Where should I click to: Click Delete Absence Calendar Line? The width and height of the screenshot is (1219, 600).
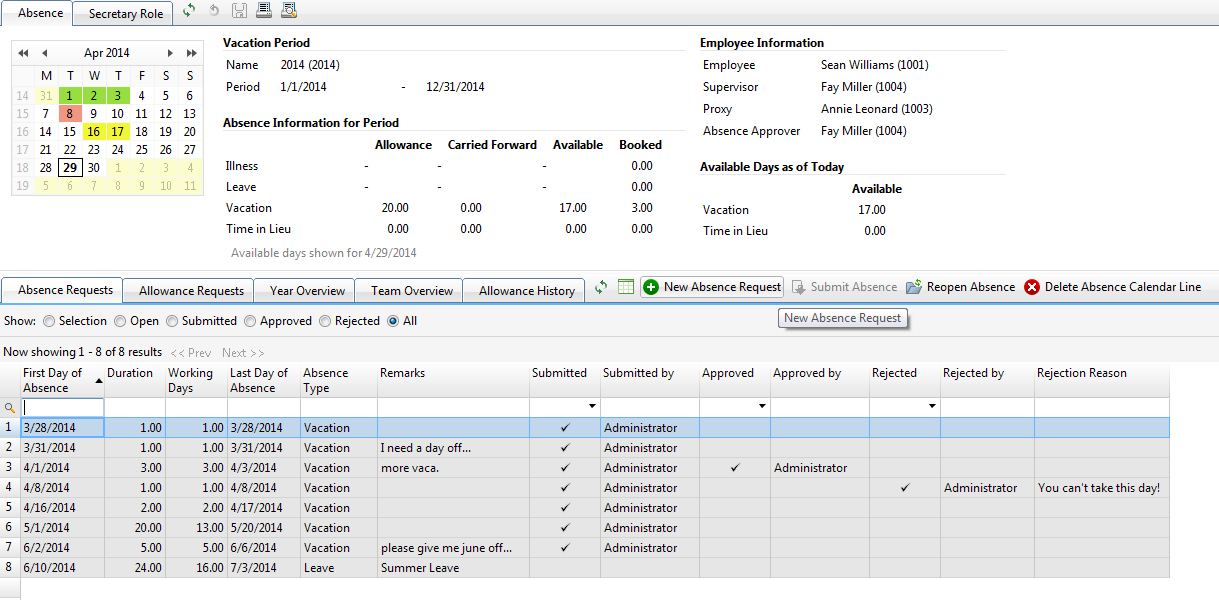(1112, 287)
